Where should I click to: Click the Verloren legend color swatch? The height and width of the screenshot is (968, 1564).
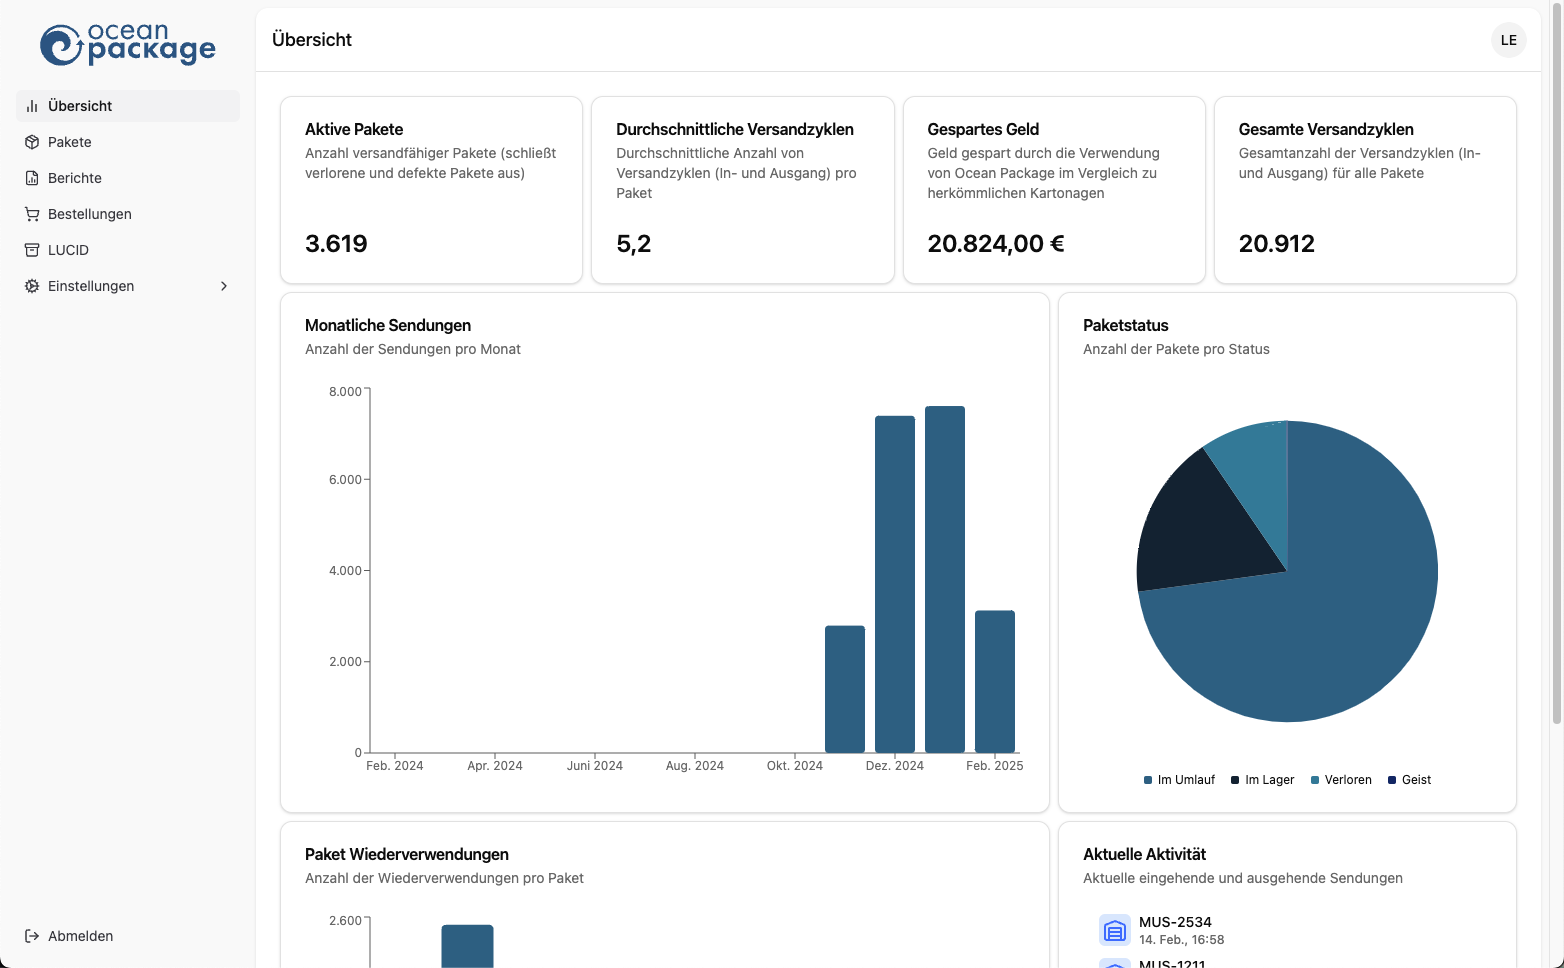[x=1316, y=780]
